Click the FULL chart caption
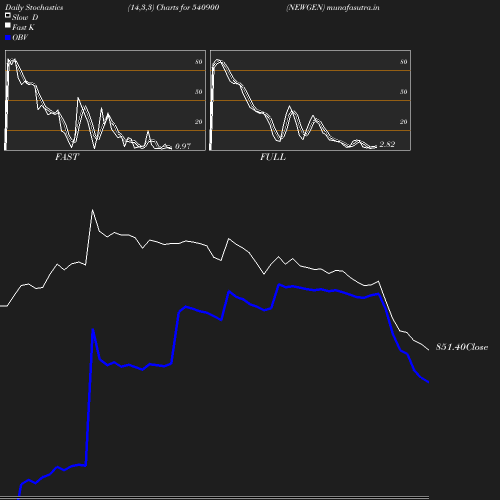The height and width of the screenshot is (500, 500). click(x=273, y=157)
